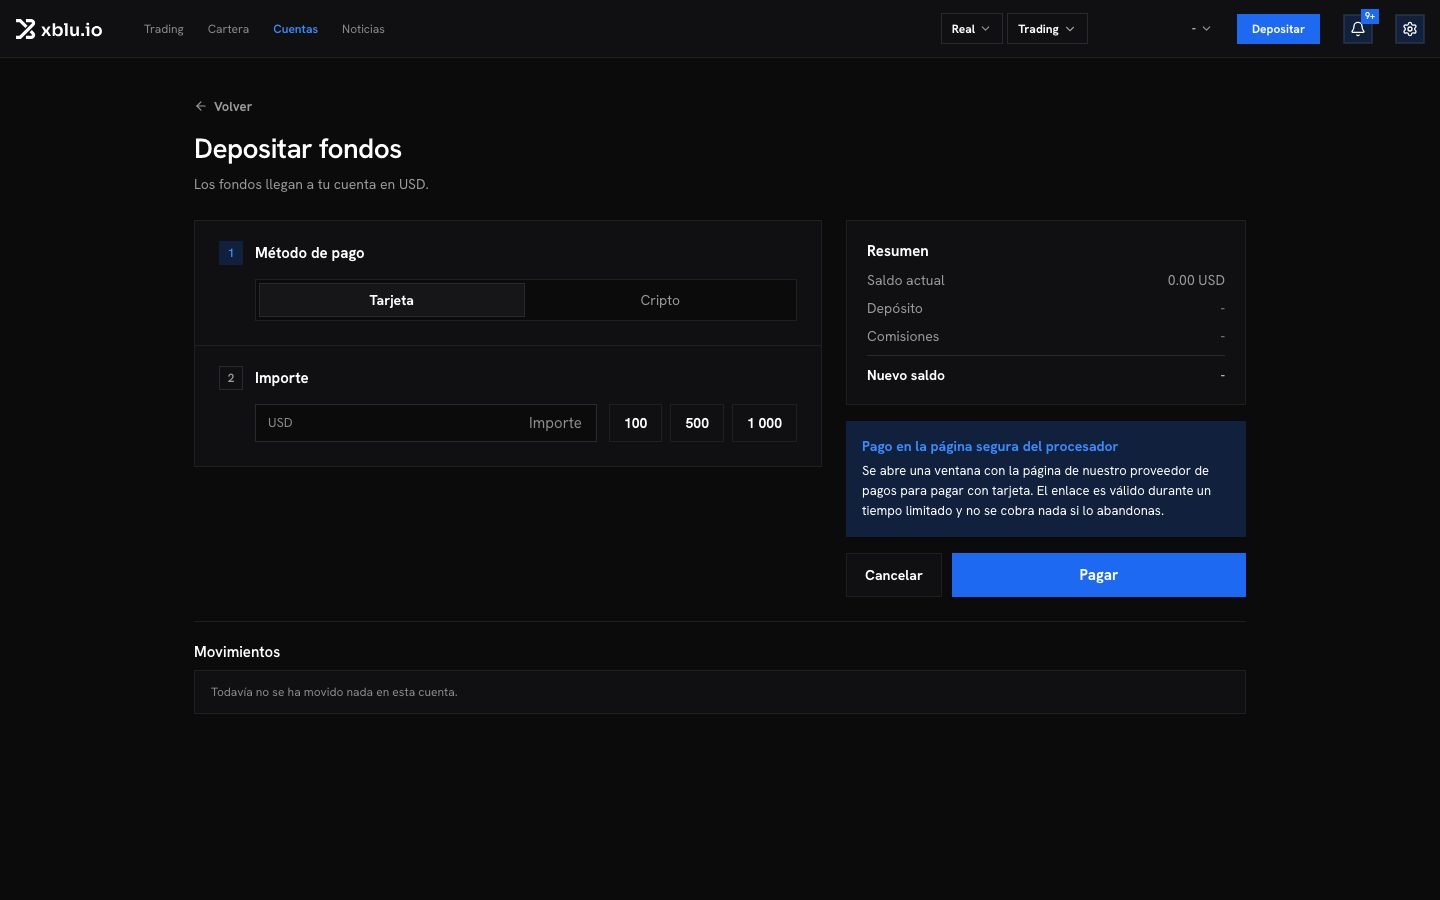The height and width of the screenshot is (900, 1440).
Task: Choose the 1 000 preset amount
Action: 765,423
